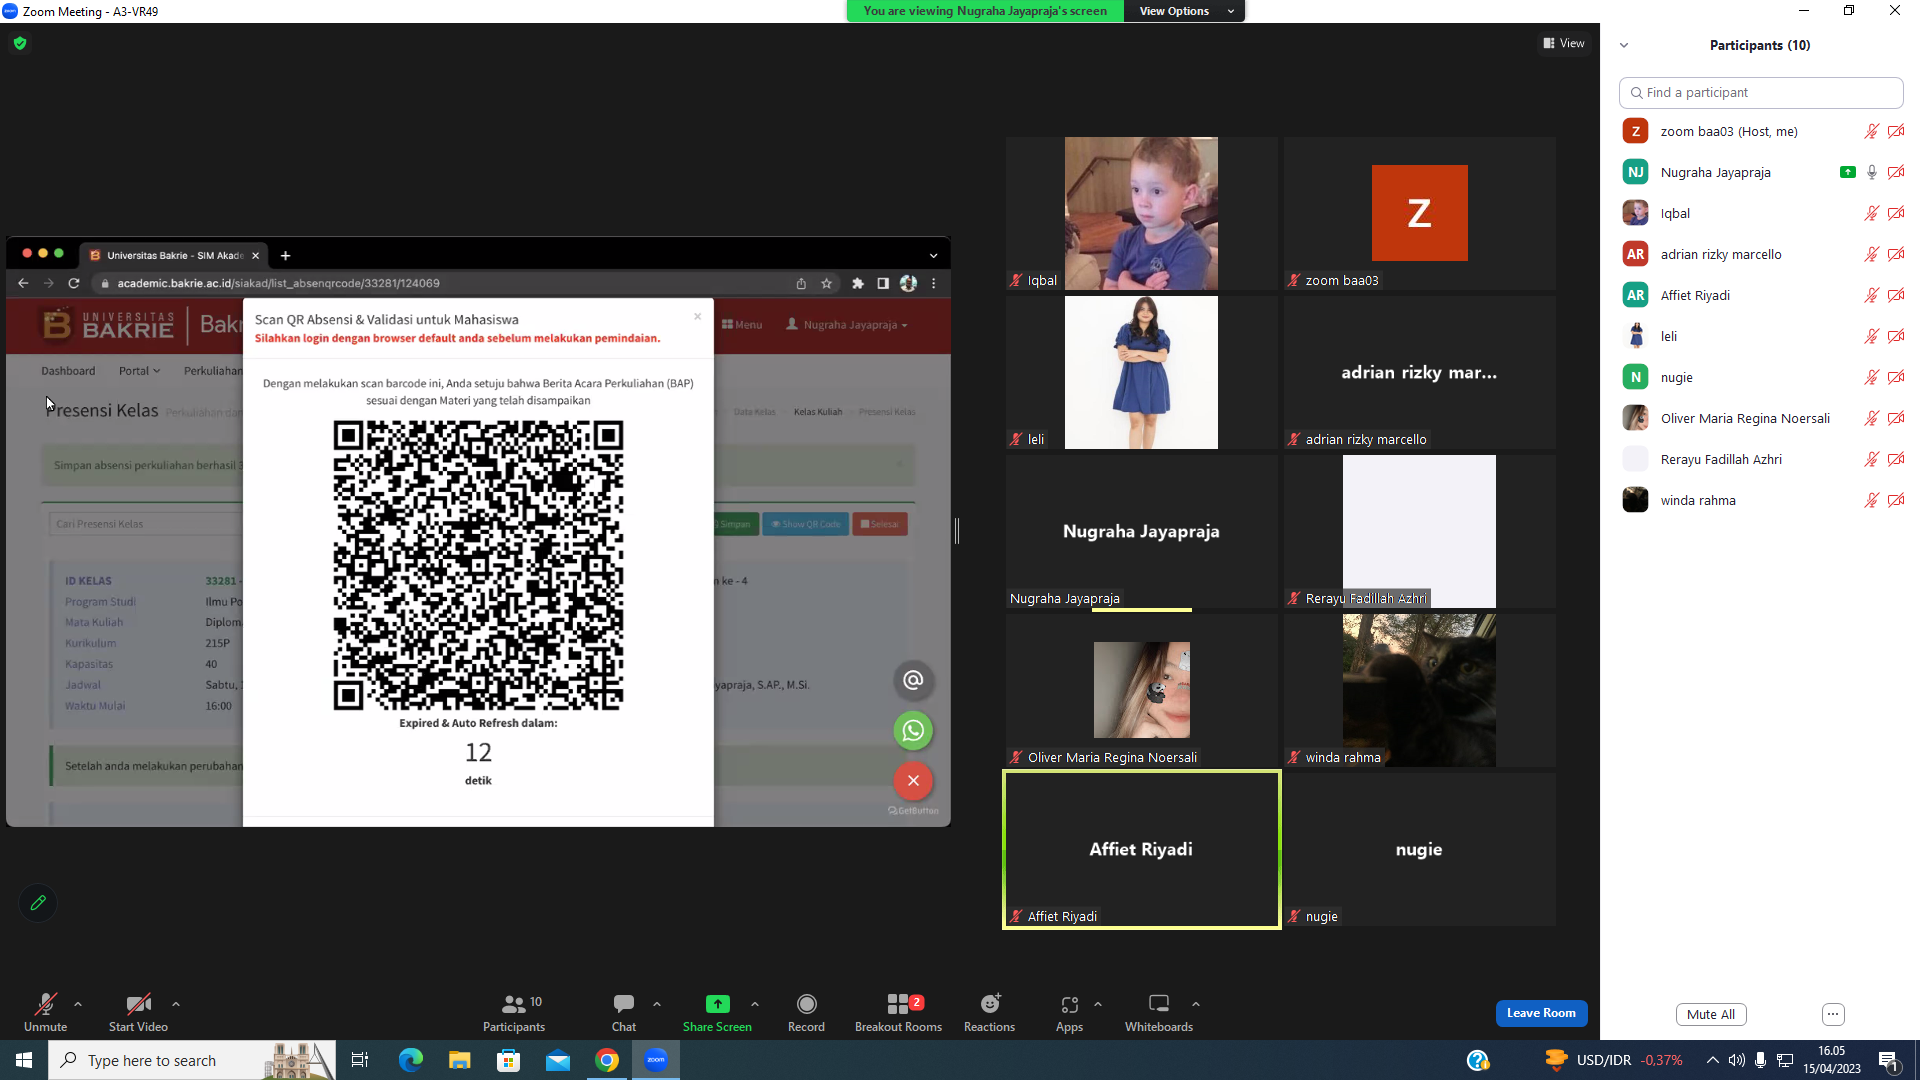Start recording with the Record button
The width and height of the screenshot is (1920, 1080).
[x=806, y=1012]
